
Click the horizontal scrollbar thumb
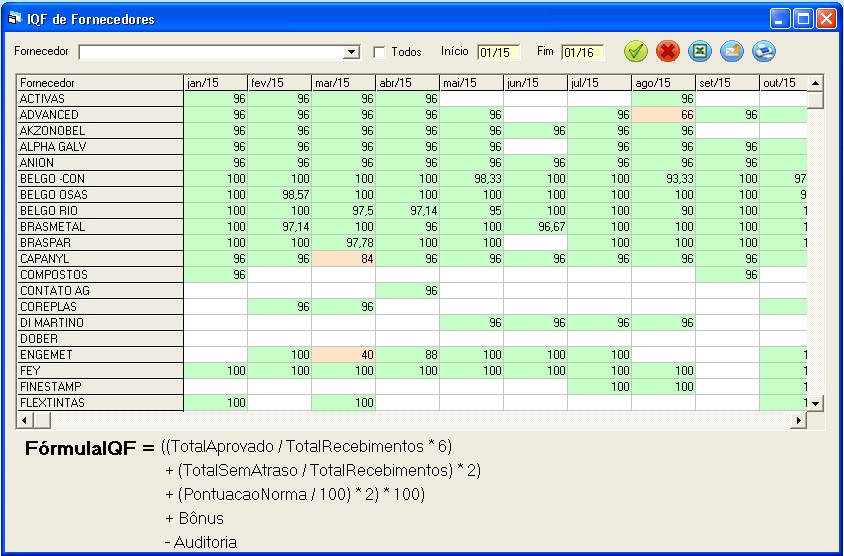pyautogui.click(x=41, y=420)
